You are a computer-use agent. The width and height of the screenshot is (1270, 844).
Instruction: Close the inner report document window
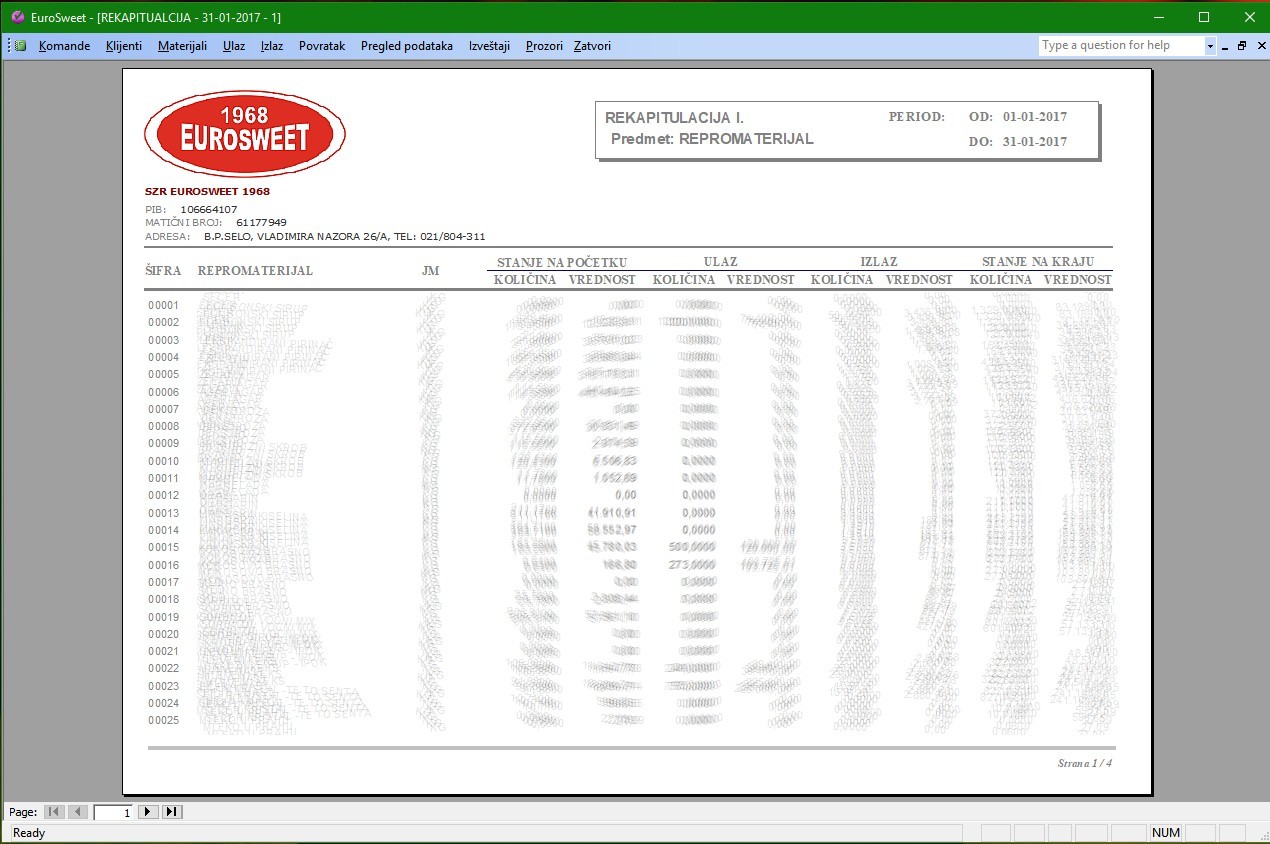click(x=1258, y=46)
